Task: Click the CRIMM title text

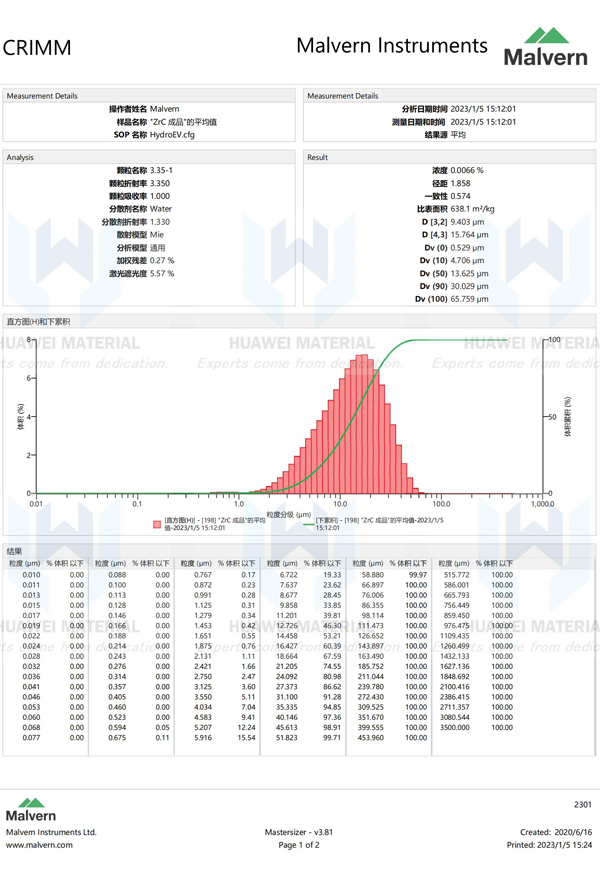Action: [37, 47]
